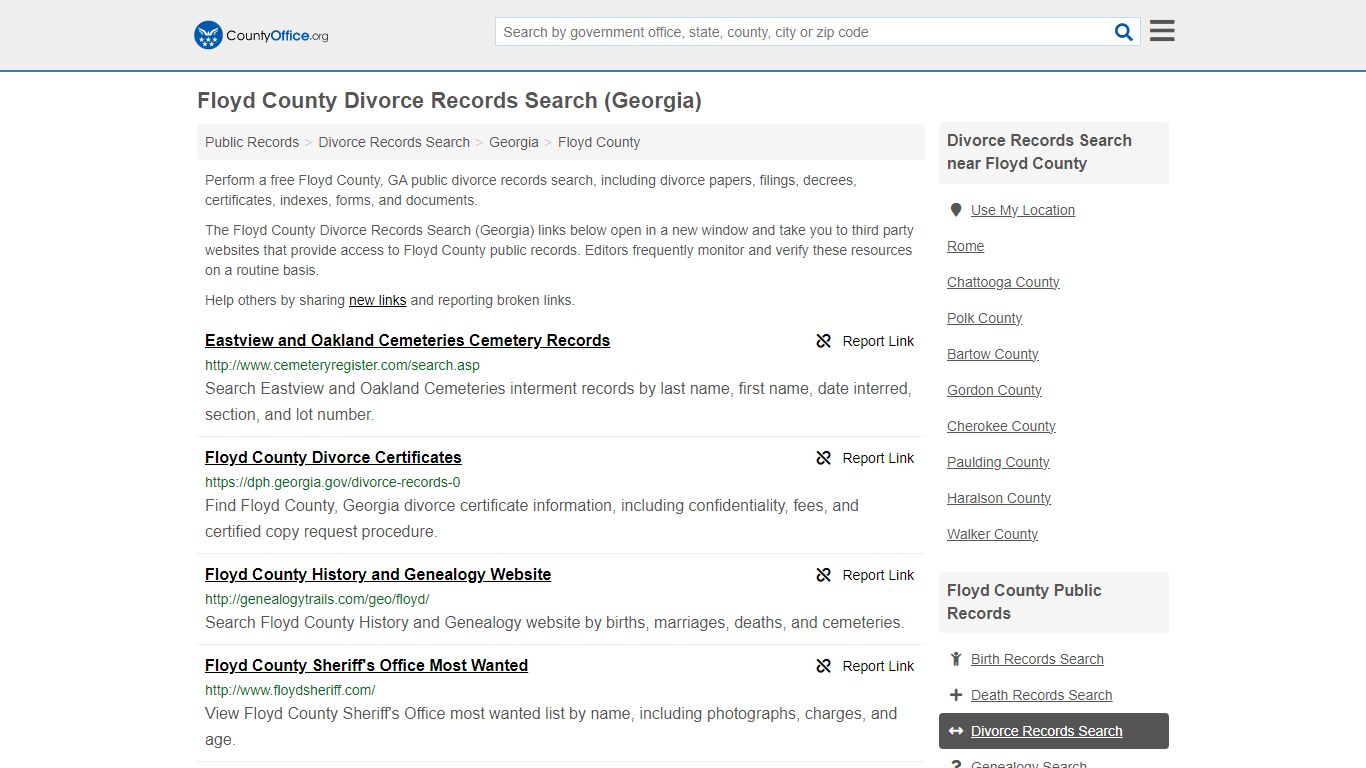Select Haralson County in sidebar
This screenshot has width=1366, height=768.
(x=999, y=498)
